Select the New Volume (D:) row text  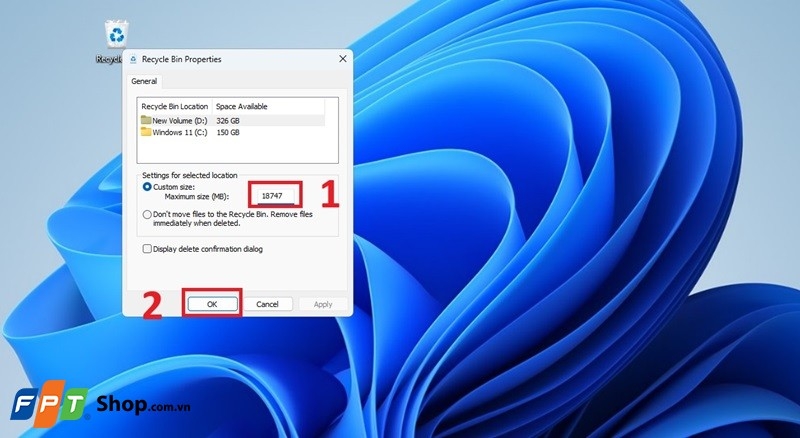click(x=180, y=121)
